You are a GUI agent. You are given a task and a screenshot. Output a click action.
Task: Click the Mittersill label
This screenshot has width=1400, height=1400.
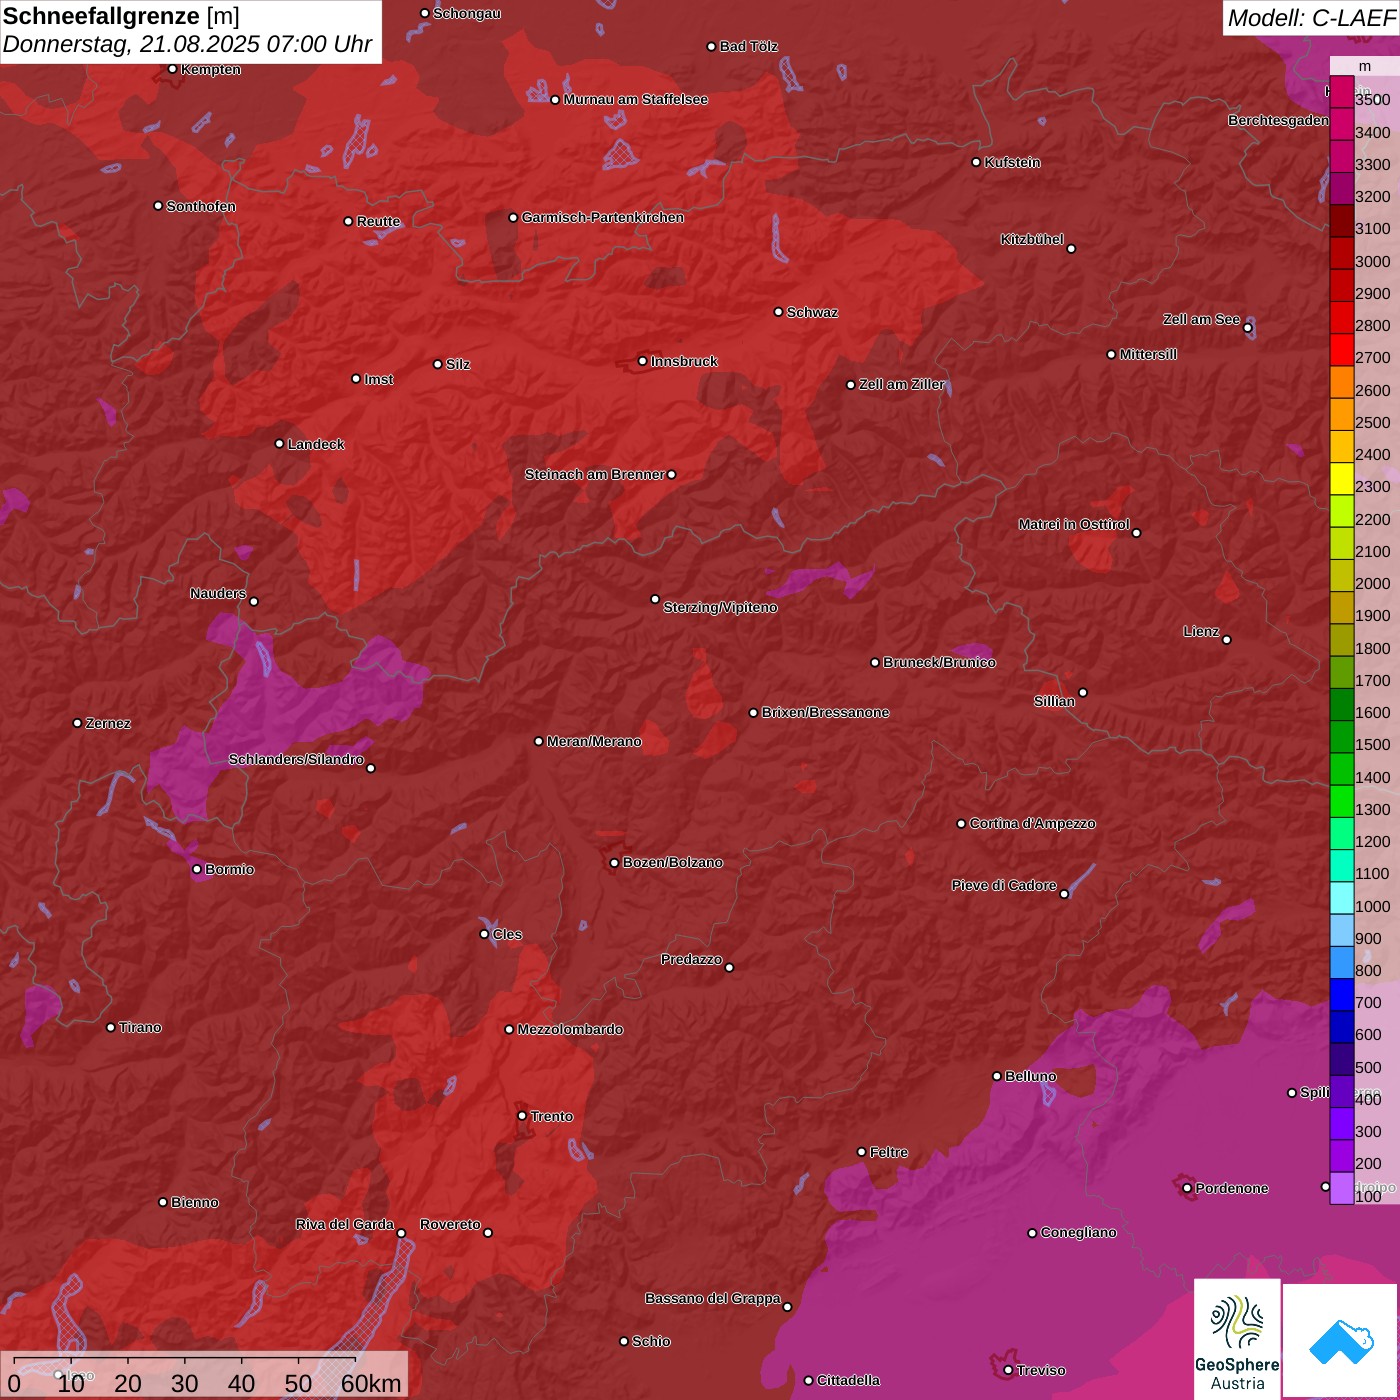[1148, 354]
